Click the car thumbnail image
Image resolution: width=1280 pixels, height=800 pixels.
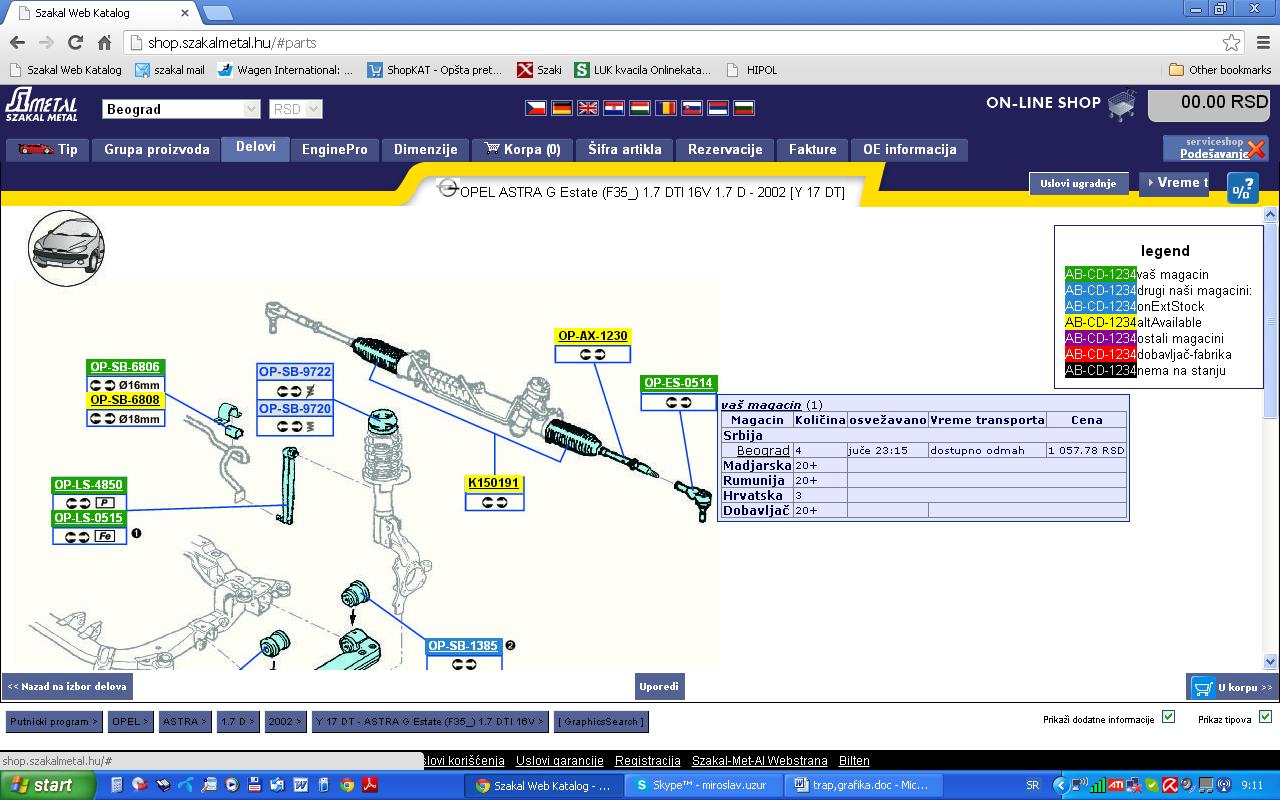(66, 246)
